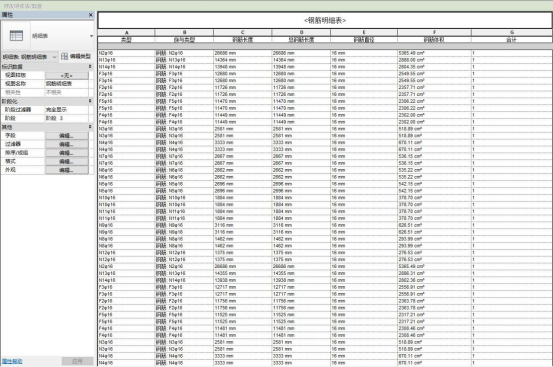Click 16 mm cell in 2888.31 cm³ row
The height and width of the screenshot is (367, 553).
tap(364, 273)
